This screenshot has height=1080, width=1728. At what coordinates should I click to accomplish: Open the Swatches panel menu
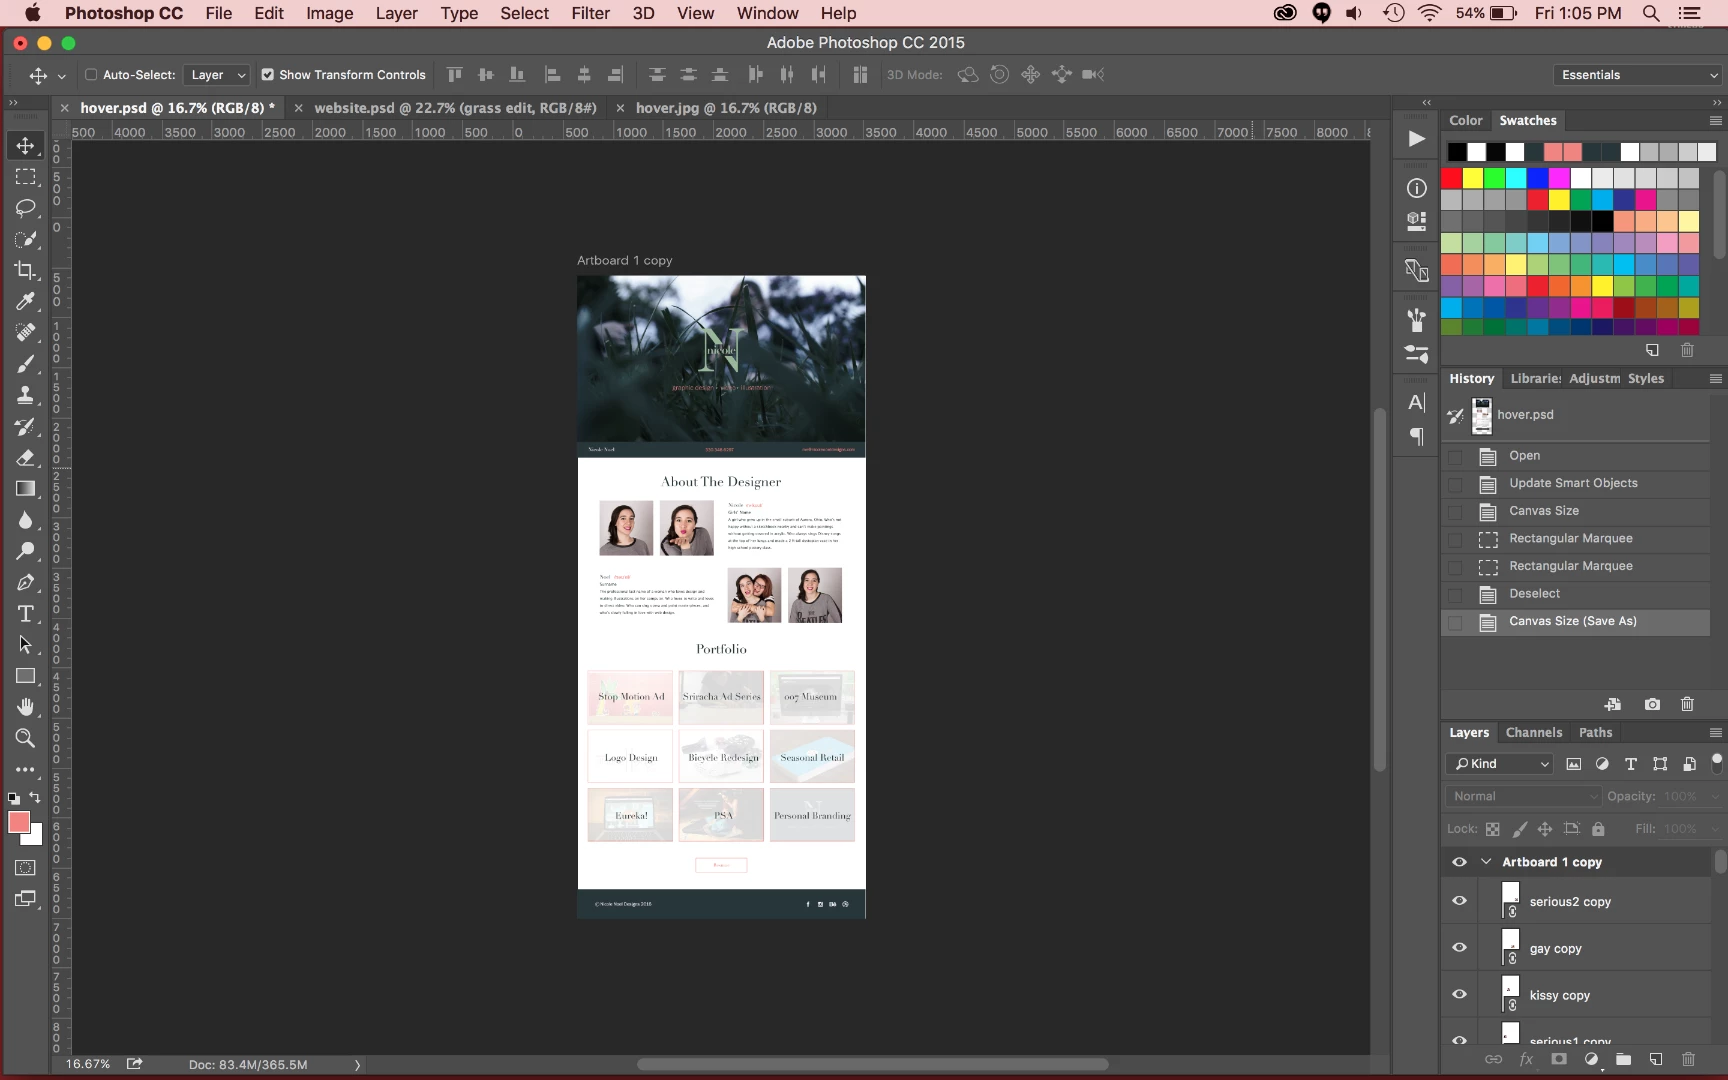coord(1716,121)
